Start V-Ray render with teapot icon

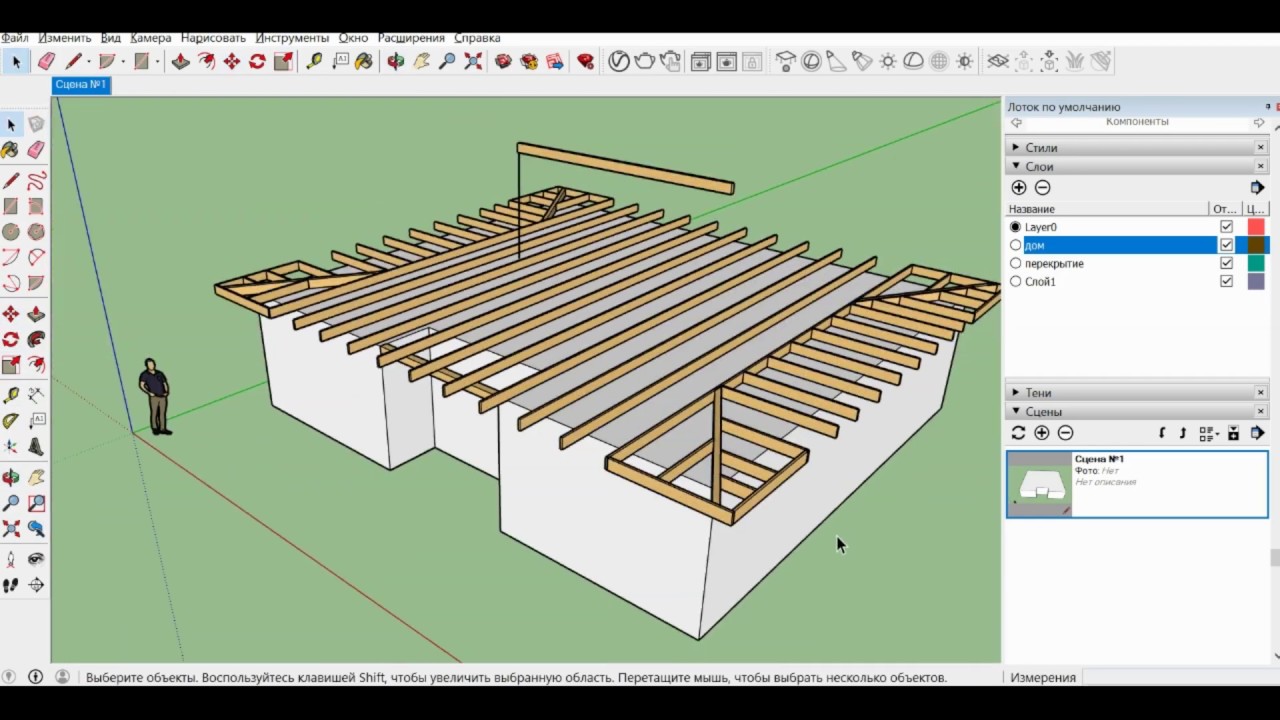point(645,62)
